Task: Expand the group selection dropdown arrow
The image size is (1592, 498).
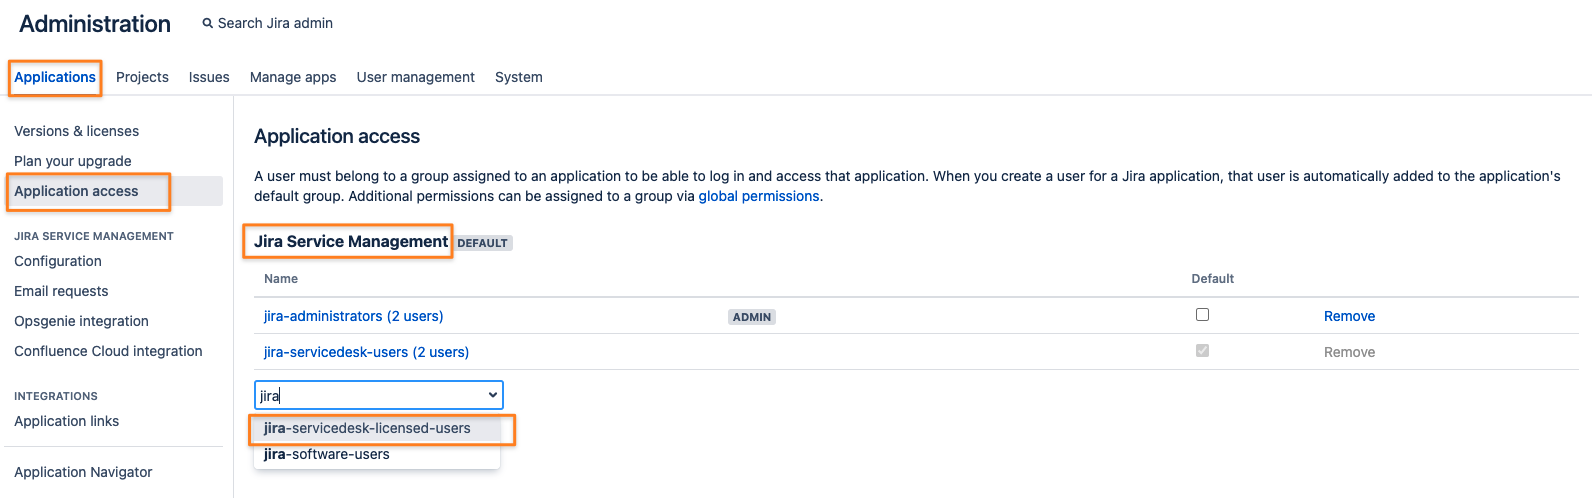Action: [x=492, y=395]
